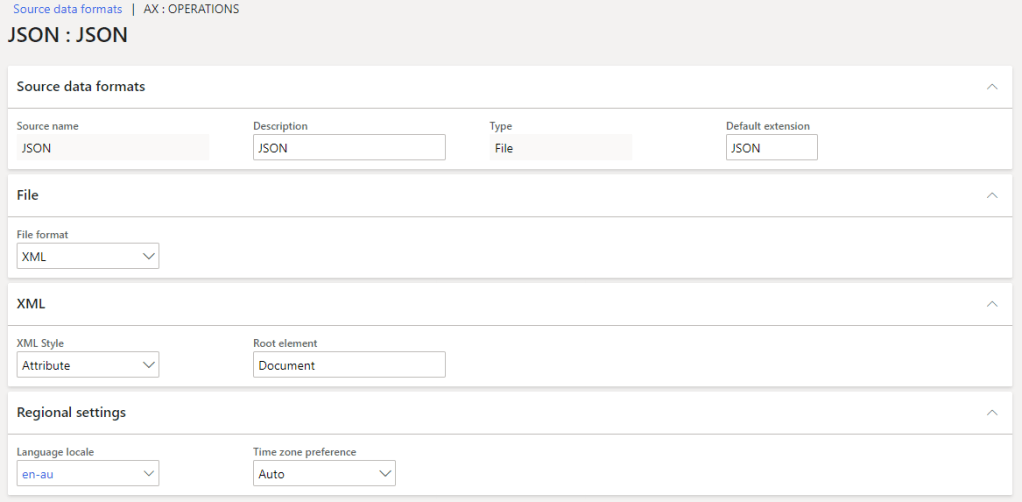Open the Source data formats breadcrumb link
This screenshot has height=502, width=1022.
tap(67, 9)
